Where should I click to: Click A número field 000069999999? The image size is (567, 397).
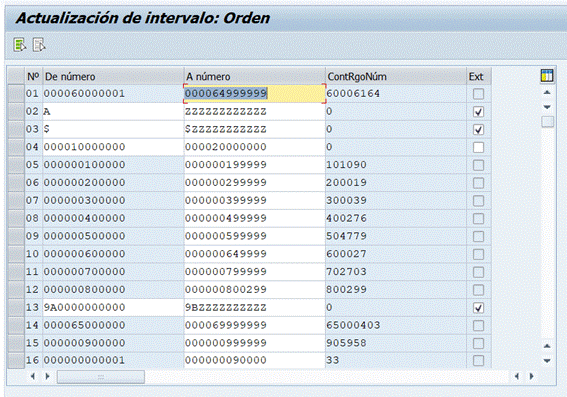click(x=255, y=325)
